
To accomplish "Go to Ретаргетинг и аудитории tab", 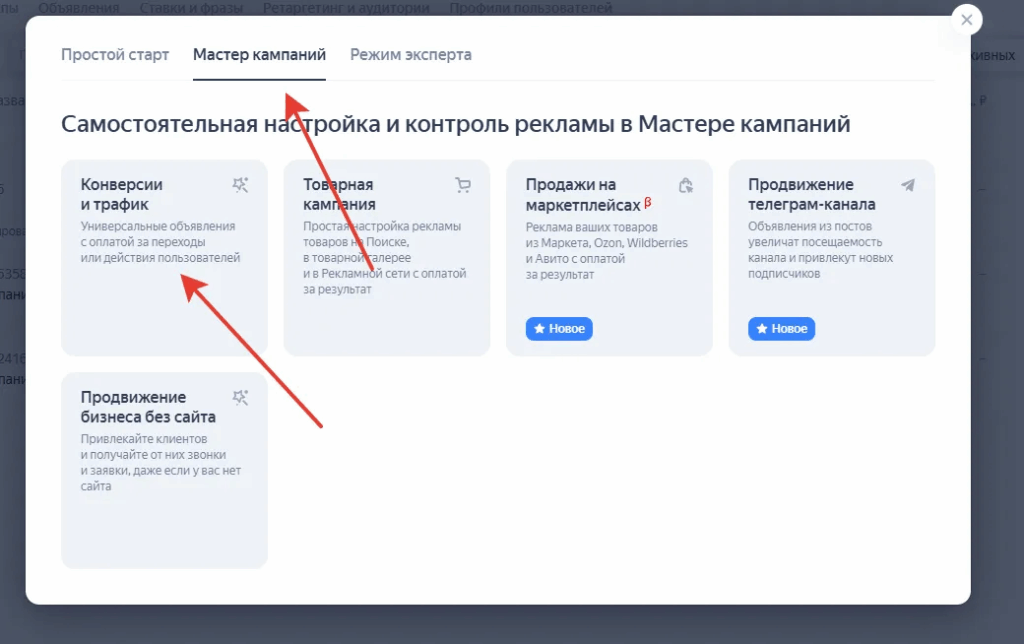I will pos(346,8).
